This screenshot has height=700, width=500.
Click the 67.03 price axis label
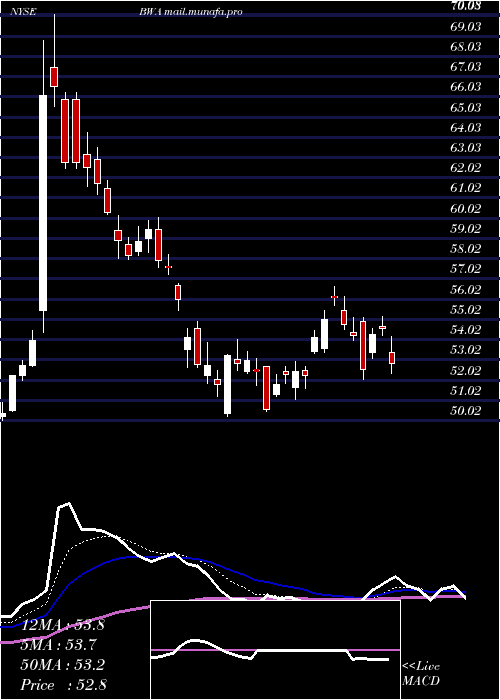466,67
